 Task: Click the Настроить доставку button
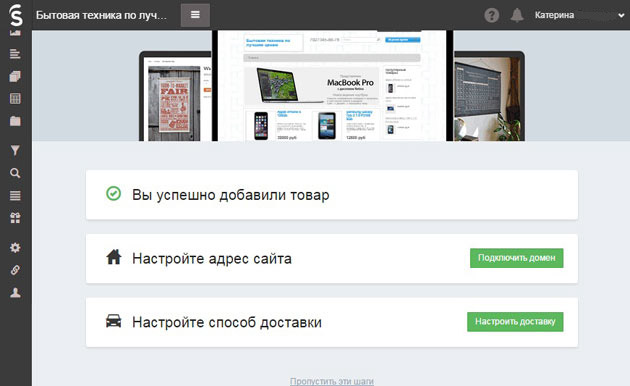[515, 322]
